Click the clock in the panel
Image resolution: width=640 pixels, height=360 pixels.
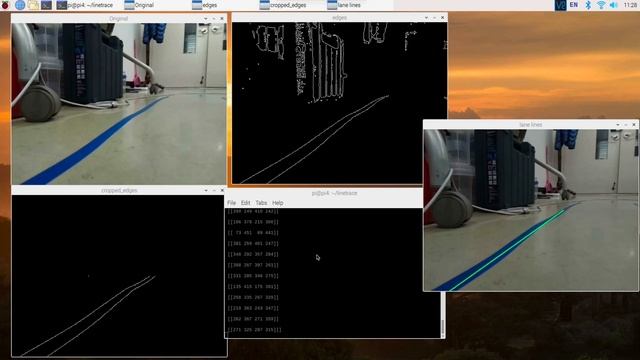tap(631, 5)
